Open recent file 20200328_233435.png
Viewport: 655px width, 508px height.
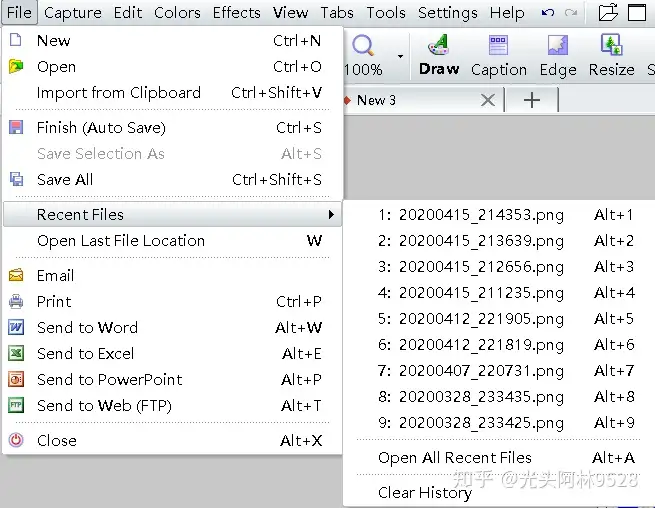(499, 396)
